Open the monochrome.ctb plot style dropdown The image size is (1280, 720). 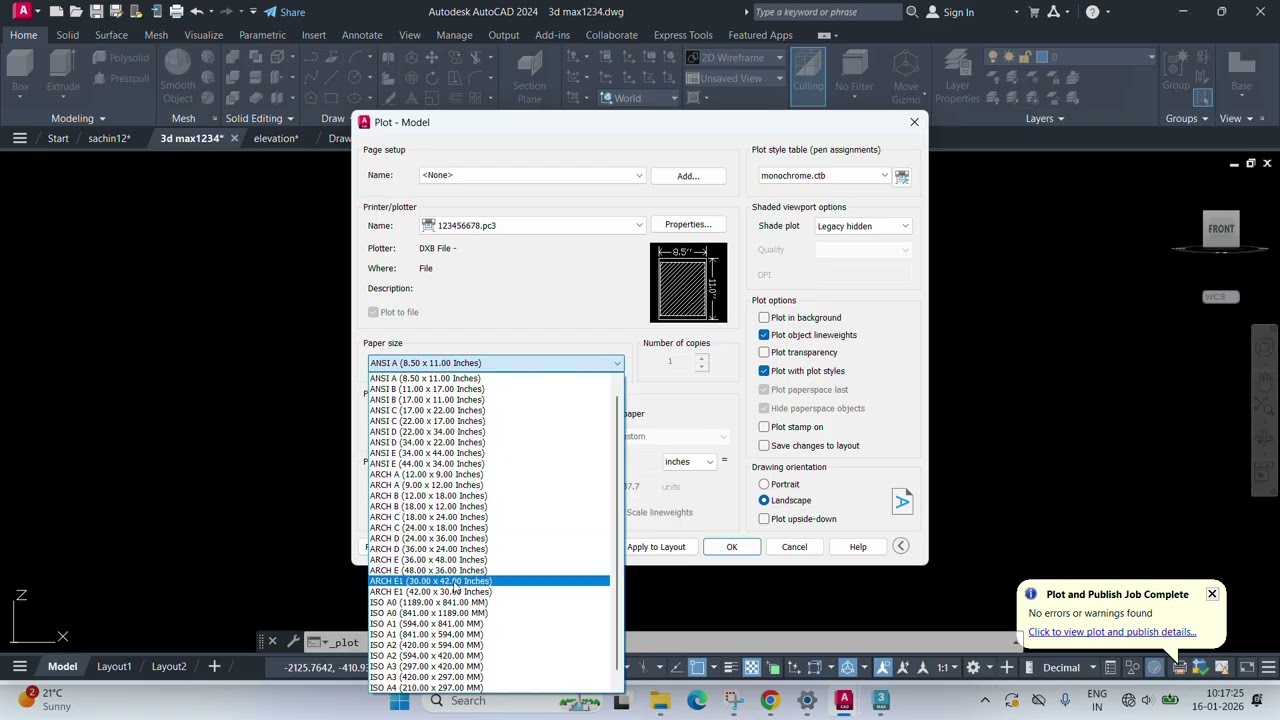pos(824,176)
